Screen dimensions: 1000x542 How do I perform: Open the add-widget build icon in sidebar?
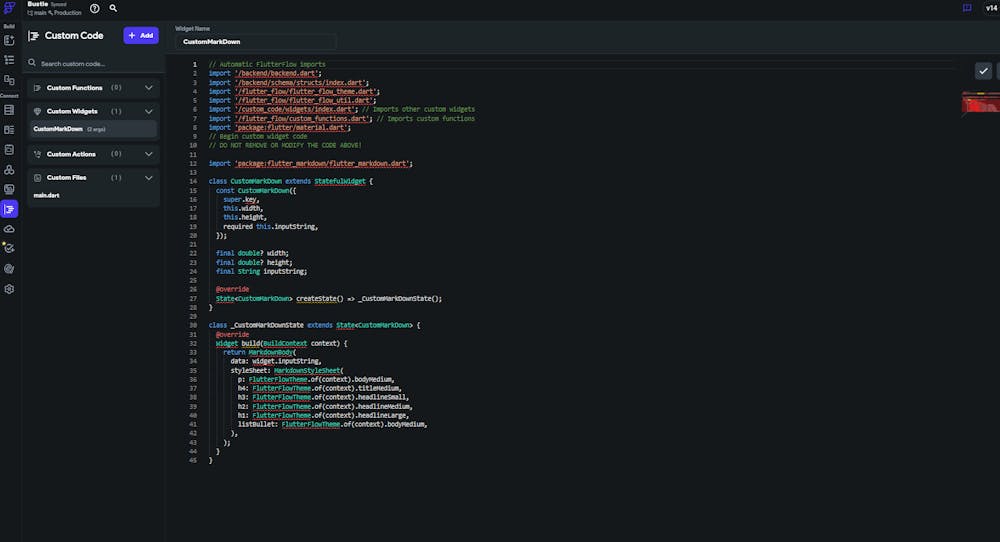click(9, 40)
